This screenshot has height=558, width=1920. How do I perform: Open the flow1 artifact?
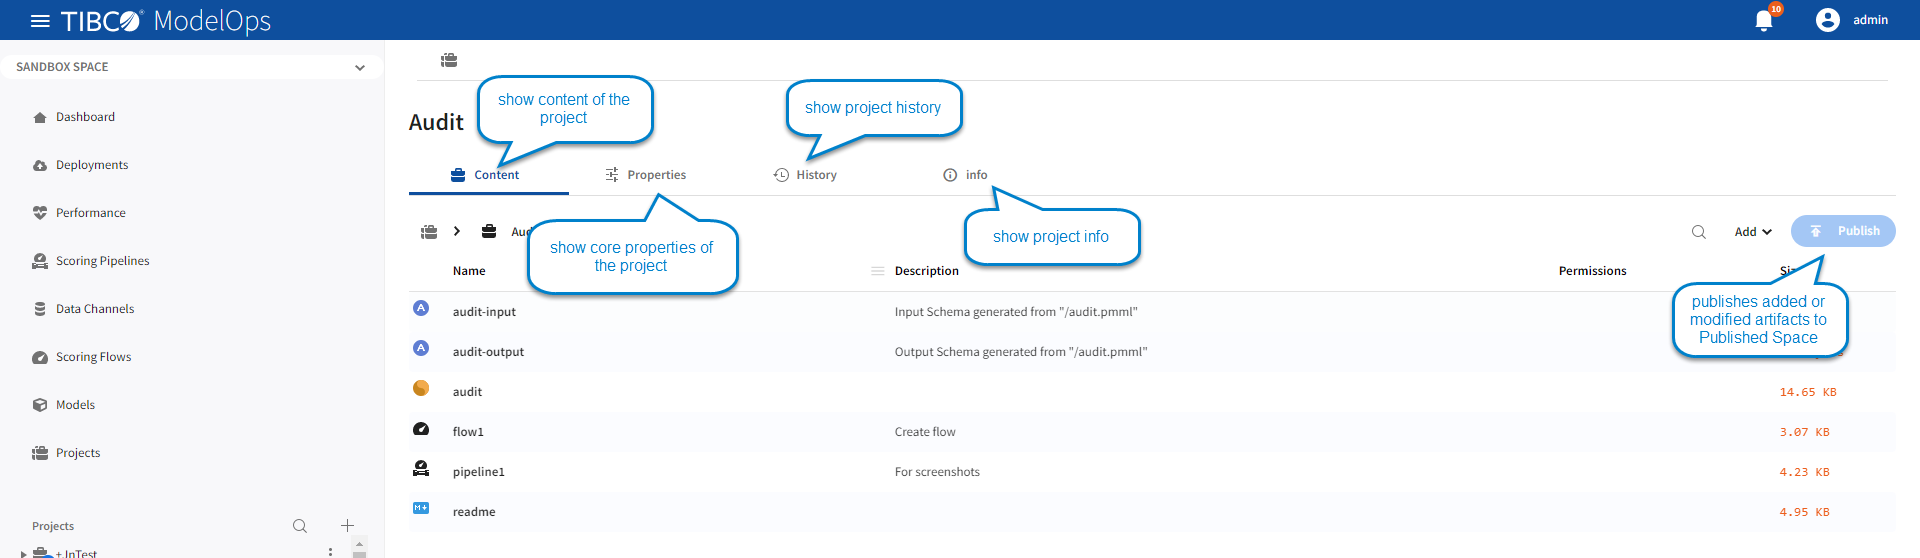[x=468, y=432]
